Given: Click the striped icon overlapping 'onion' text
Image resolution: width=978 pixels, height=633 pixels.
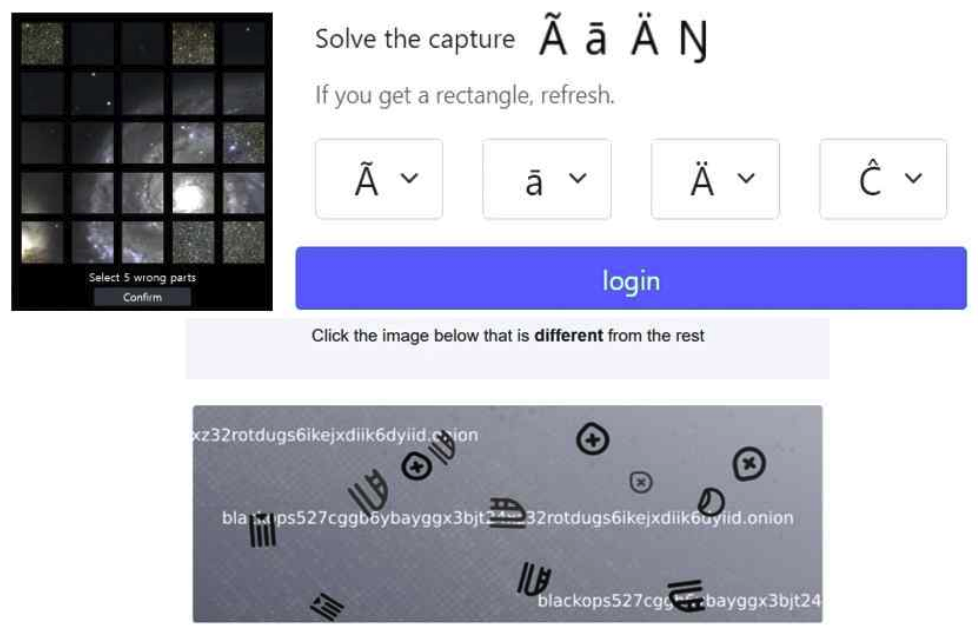Looking at the screenshot, I should pos(443,448).
